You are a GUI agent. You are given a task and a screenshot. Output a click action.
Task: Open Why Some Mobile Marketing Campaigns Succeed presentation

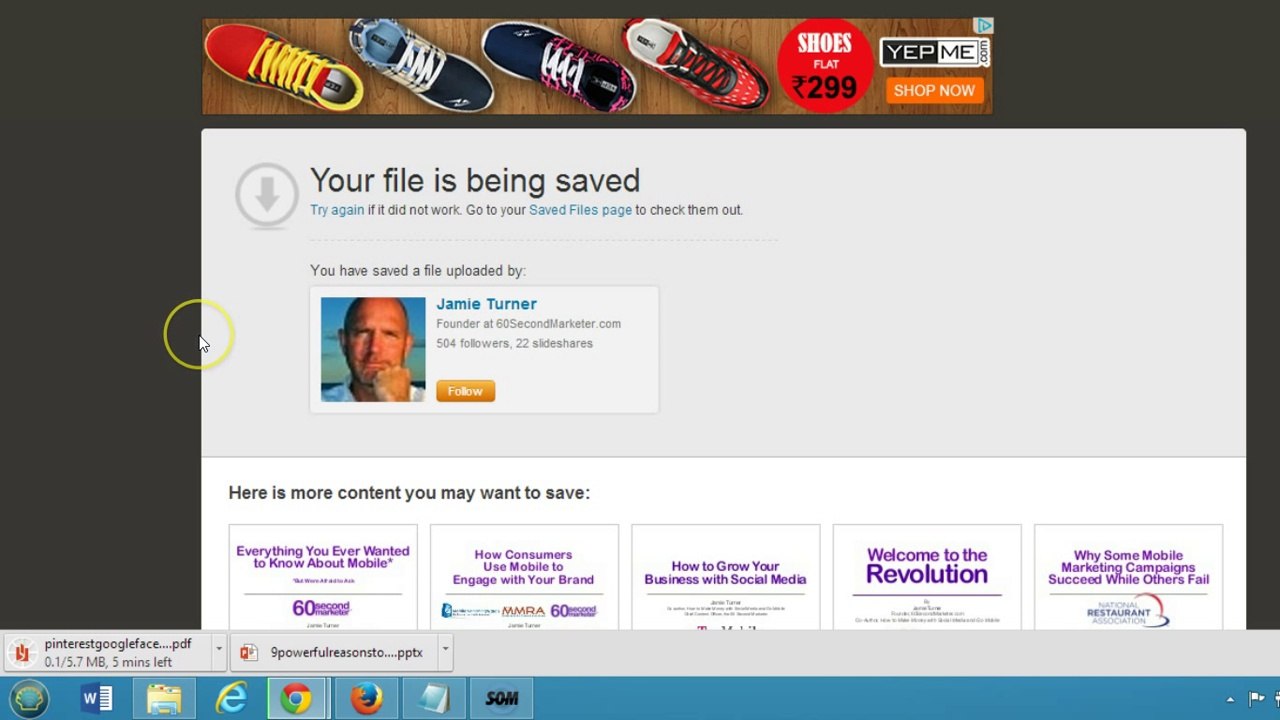[1128, 577]
